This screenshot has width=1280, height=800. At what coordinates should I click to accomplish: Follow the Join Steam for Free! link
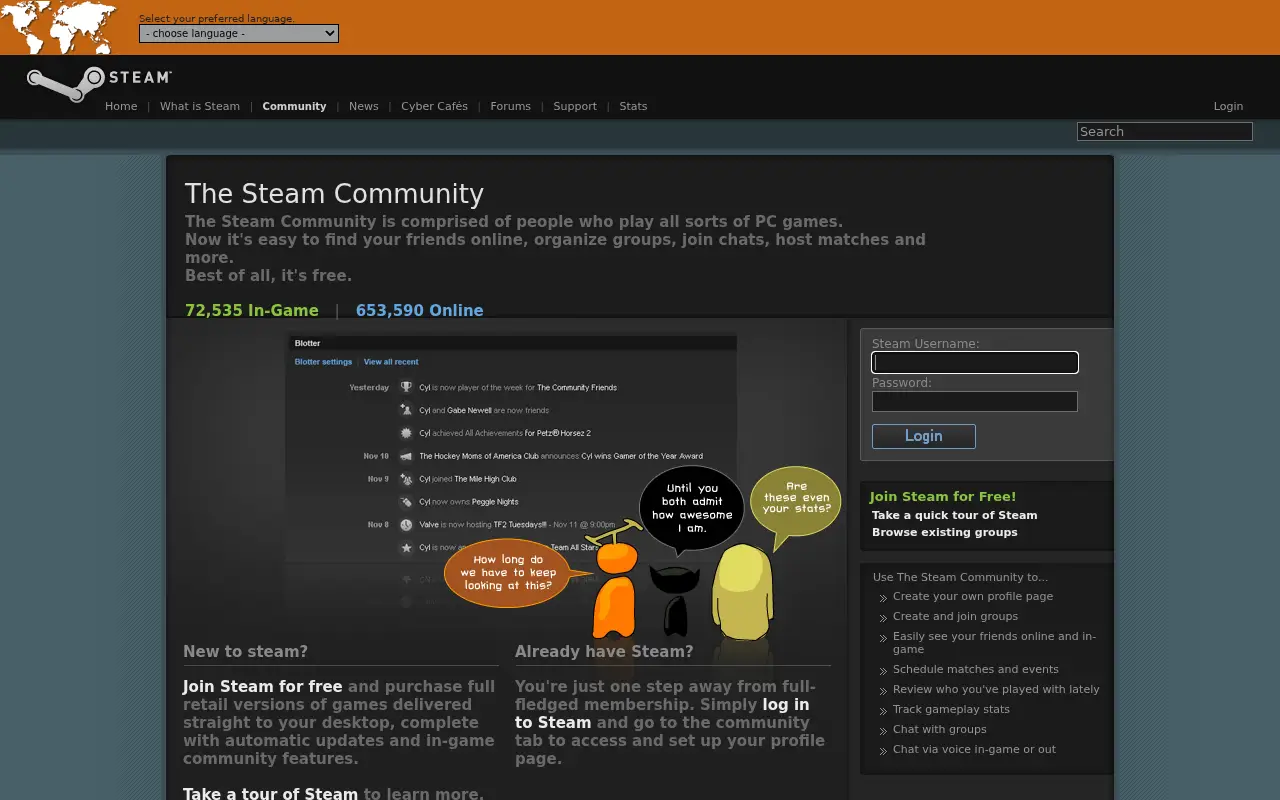[x=943, y=496]
